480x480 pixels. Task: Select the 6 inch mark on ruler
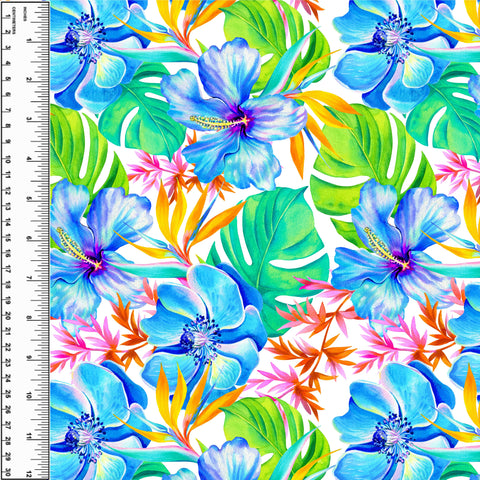(29, 238)
